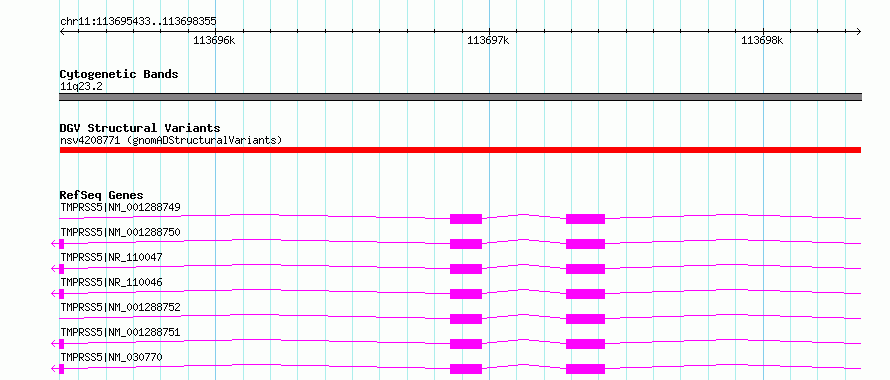The height and width of the screenshot is (380, 890).
Task: Click the 113698k ruler tick label
Action: tap(762, 40)
